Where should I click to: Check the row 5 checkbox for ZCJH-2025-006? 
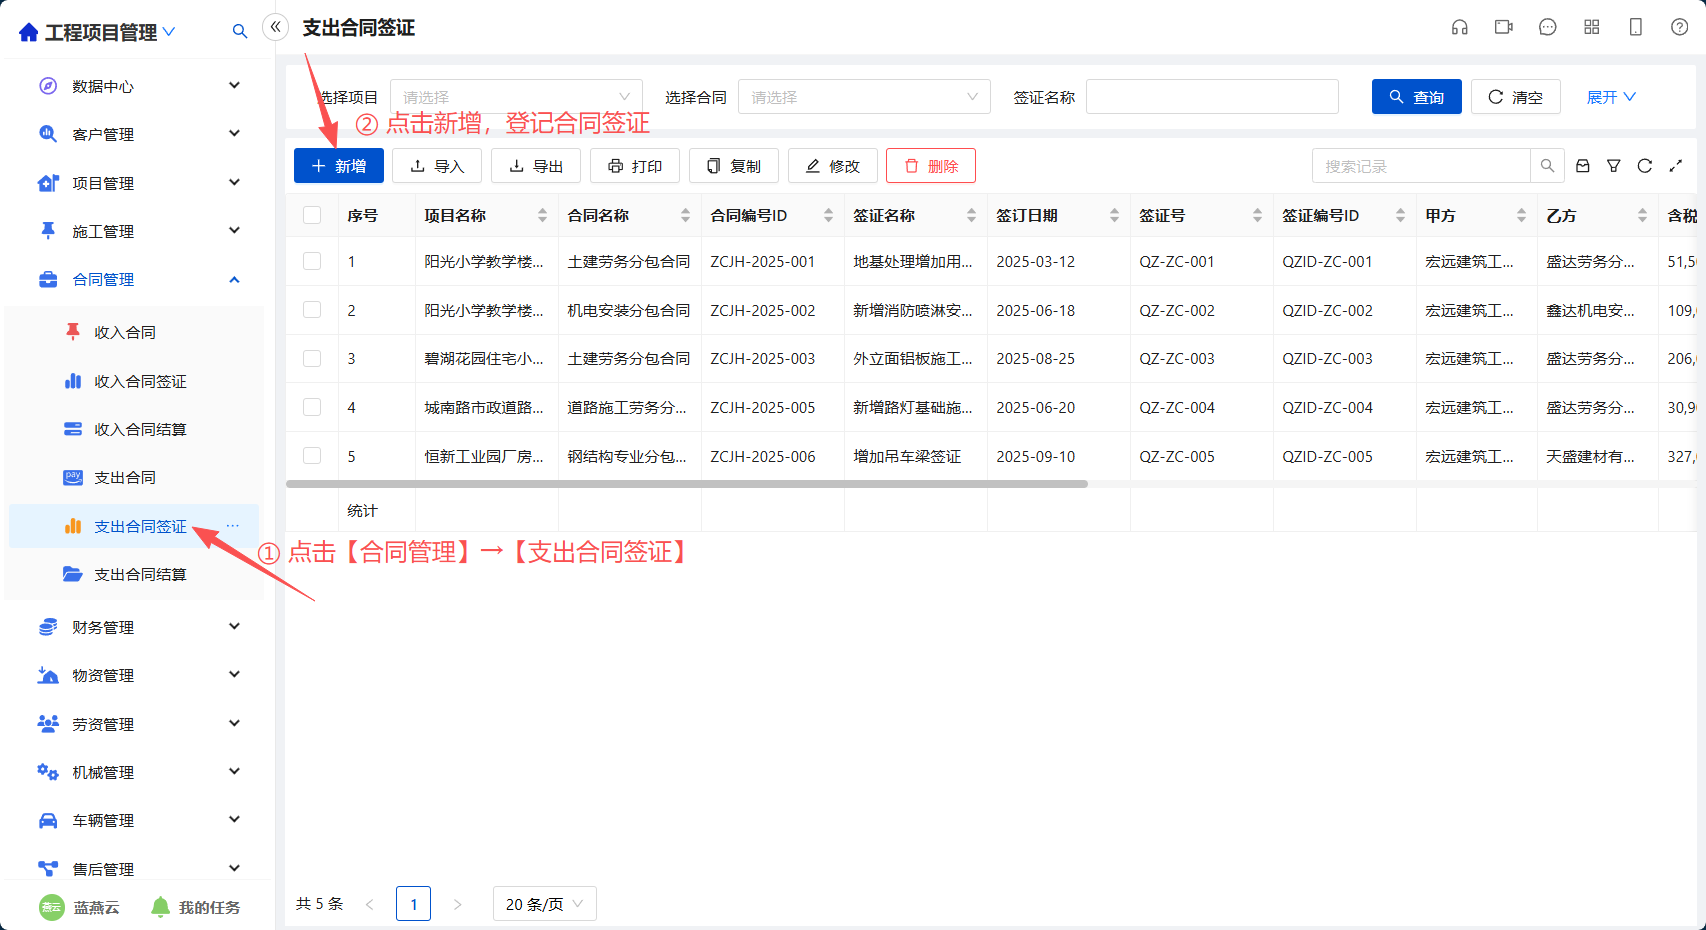312,456
